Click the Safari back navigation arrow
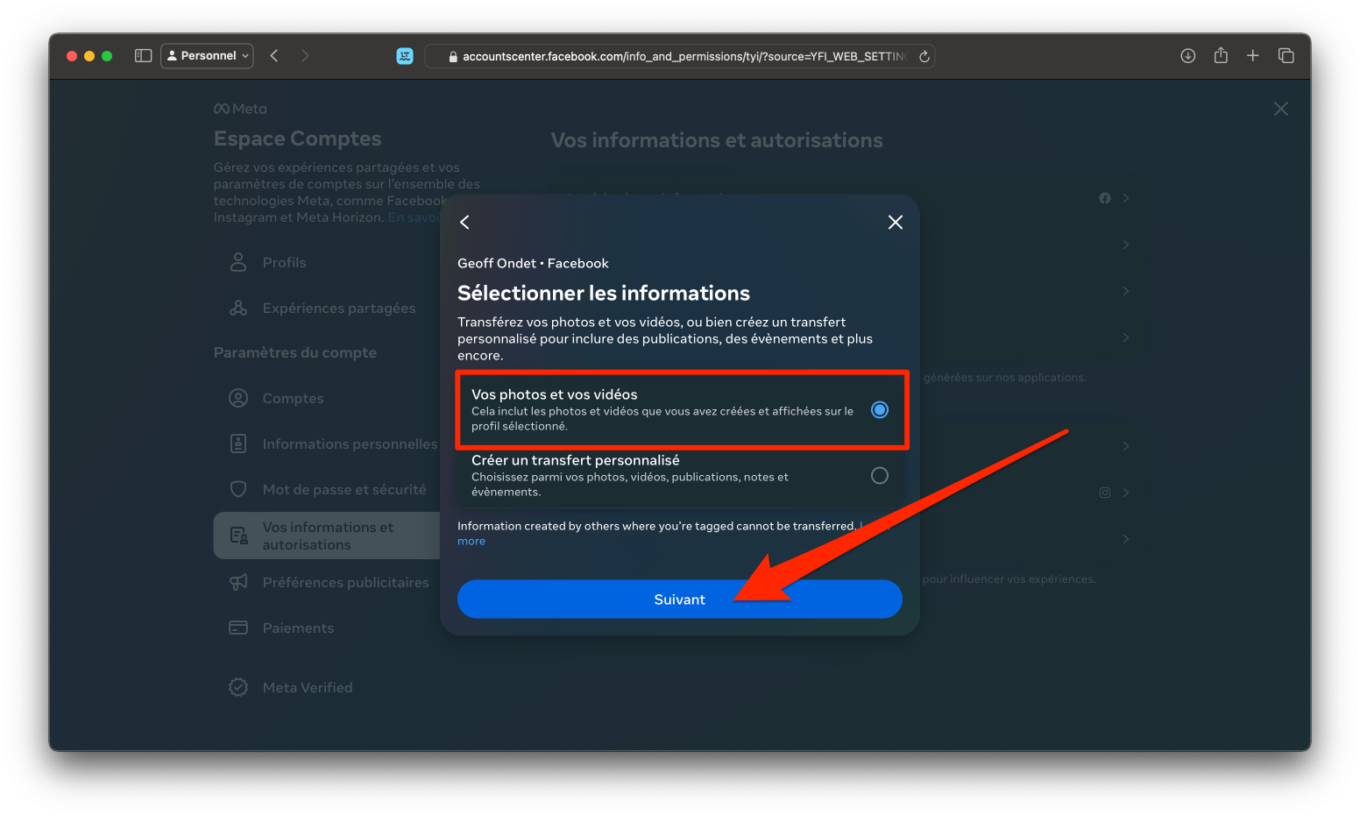 coord(274,56)
